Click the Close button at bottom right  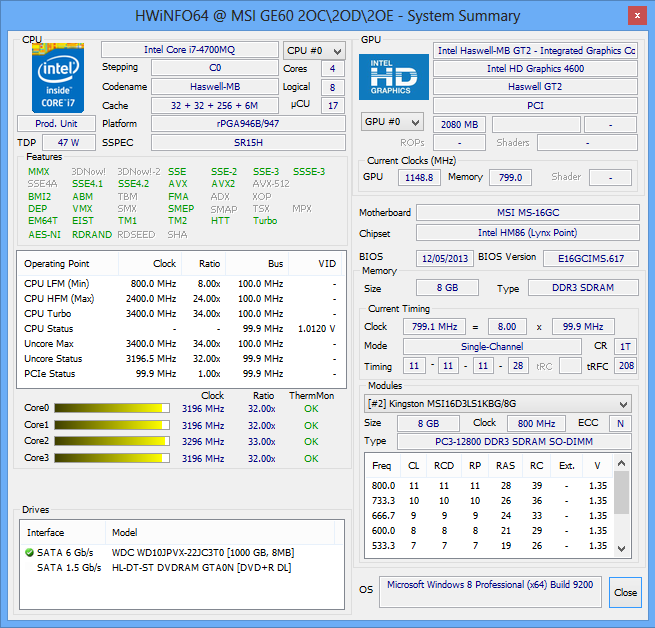point(625,592)
